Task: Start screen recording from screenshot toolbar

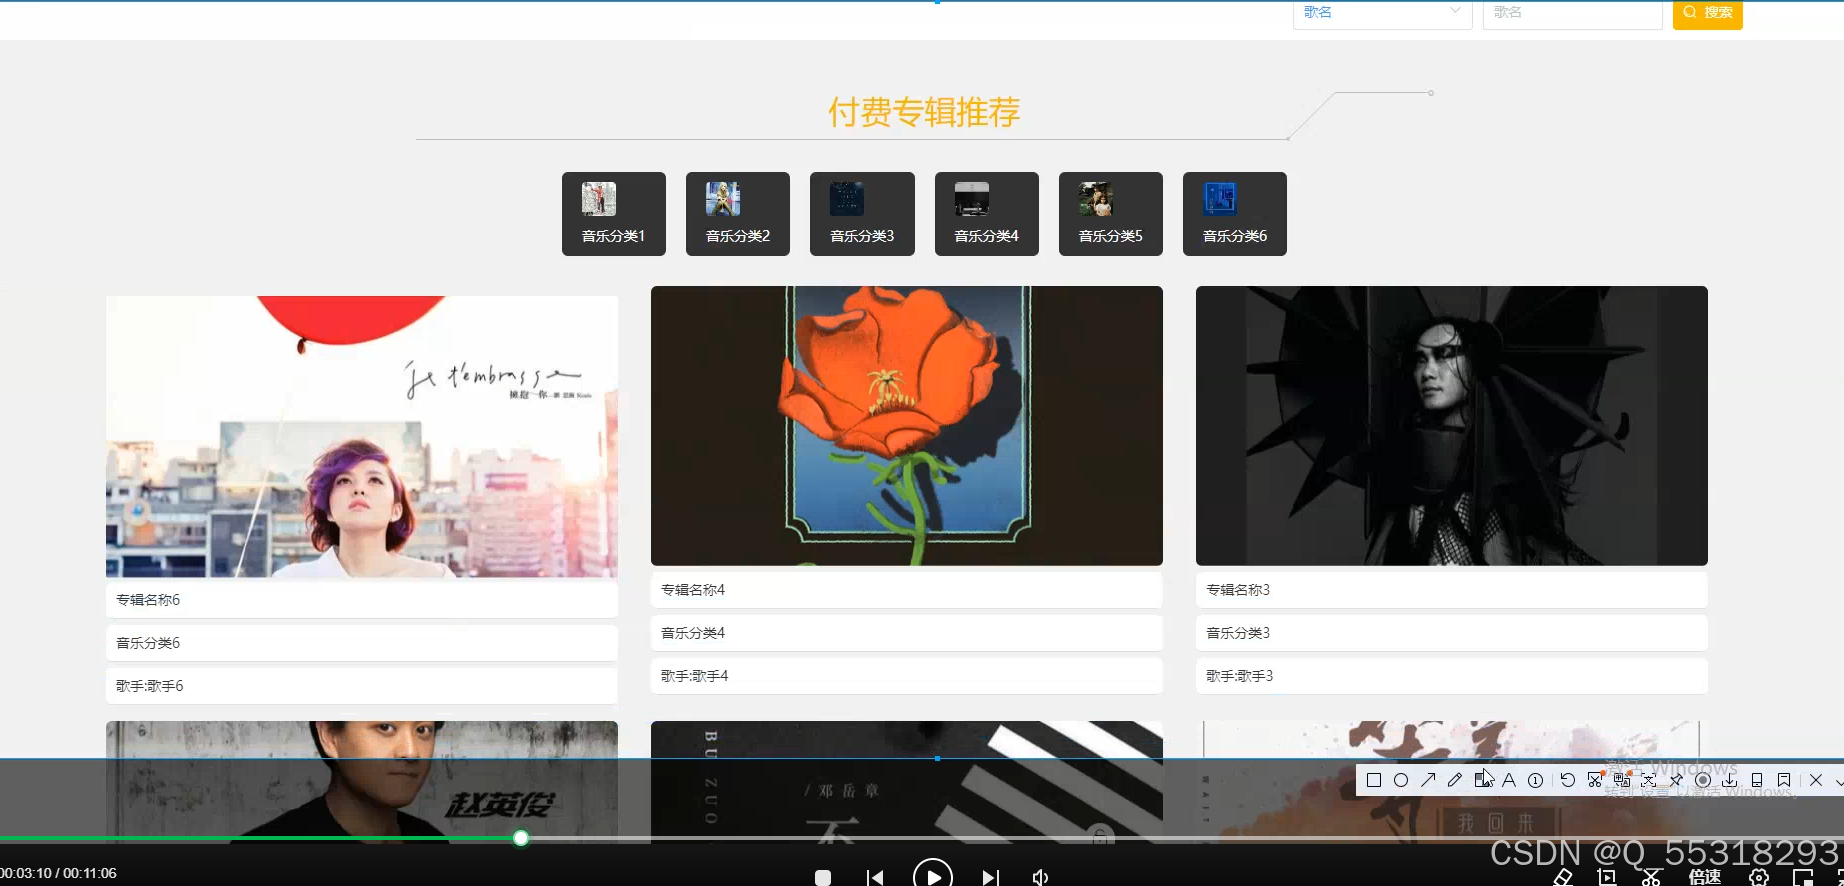Action: (x=1703, y=780)
